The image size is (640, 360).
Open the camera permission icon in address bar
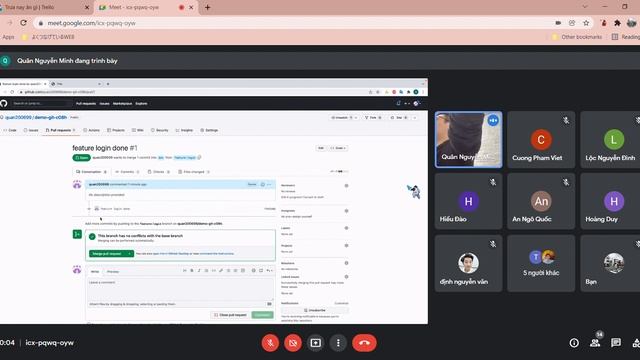(558, 23)
